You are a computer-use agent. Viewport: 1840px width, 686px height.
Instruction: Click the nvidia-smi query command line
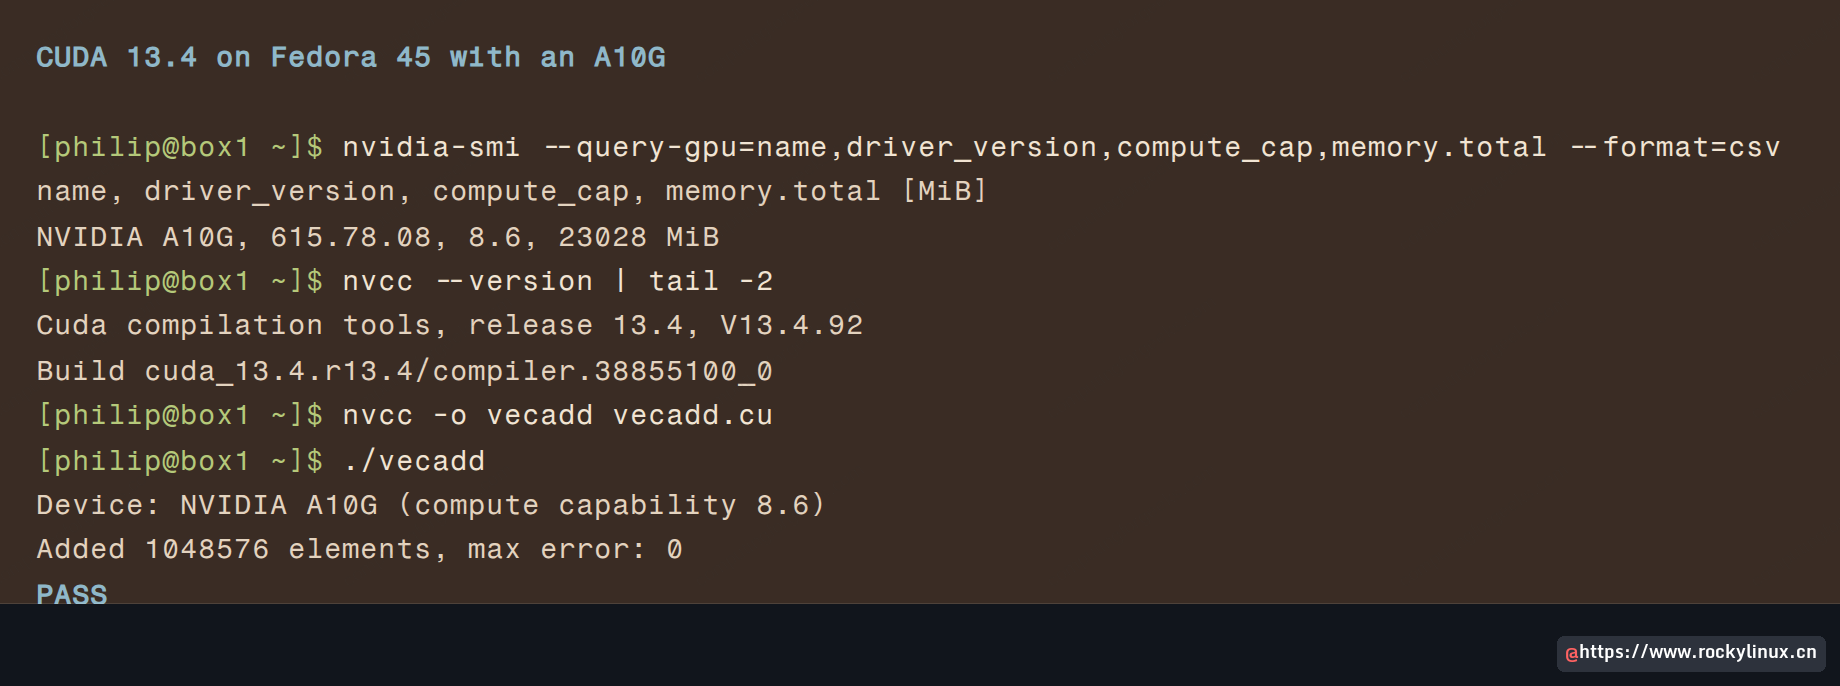pyautogui.click(x=908, y=147)
